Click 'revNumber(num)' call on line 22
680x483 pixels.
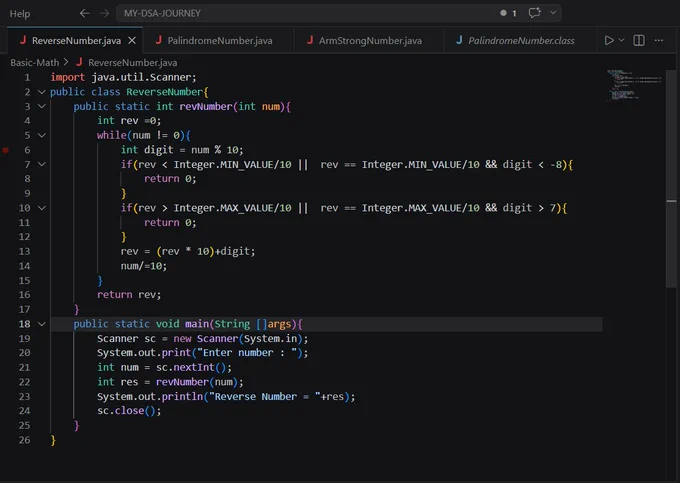tap(197, 382)
